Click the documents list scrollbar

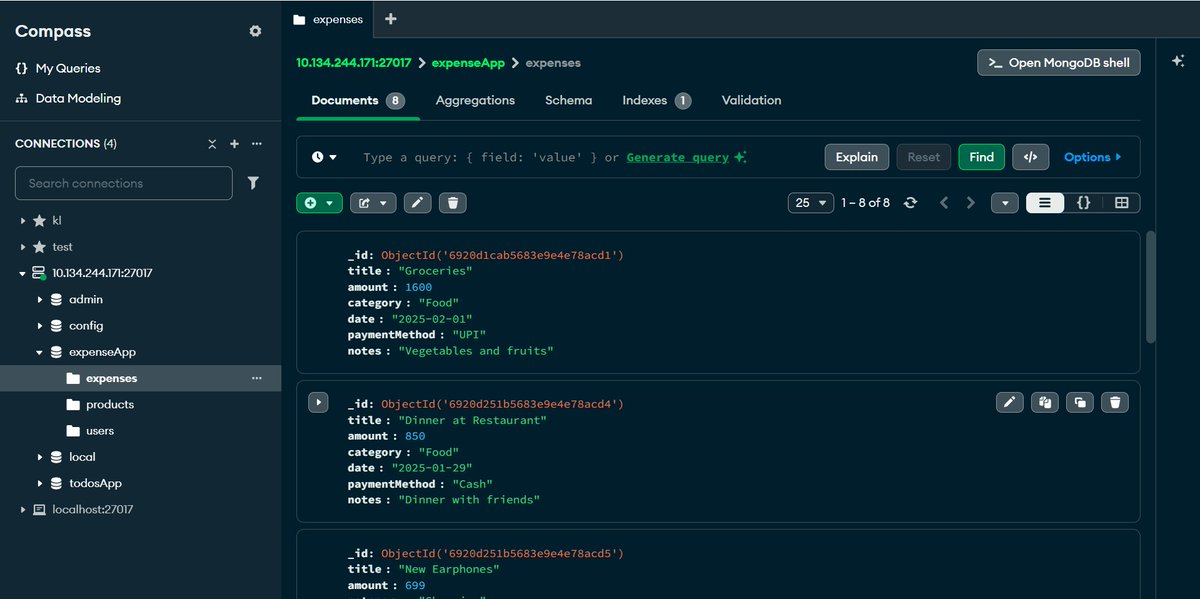pyautogui.click(x=1150, y=288)
